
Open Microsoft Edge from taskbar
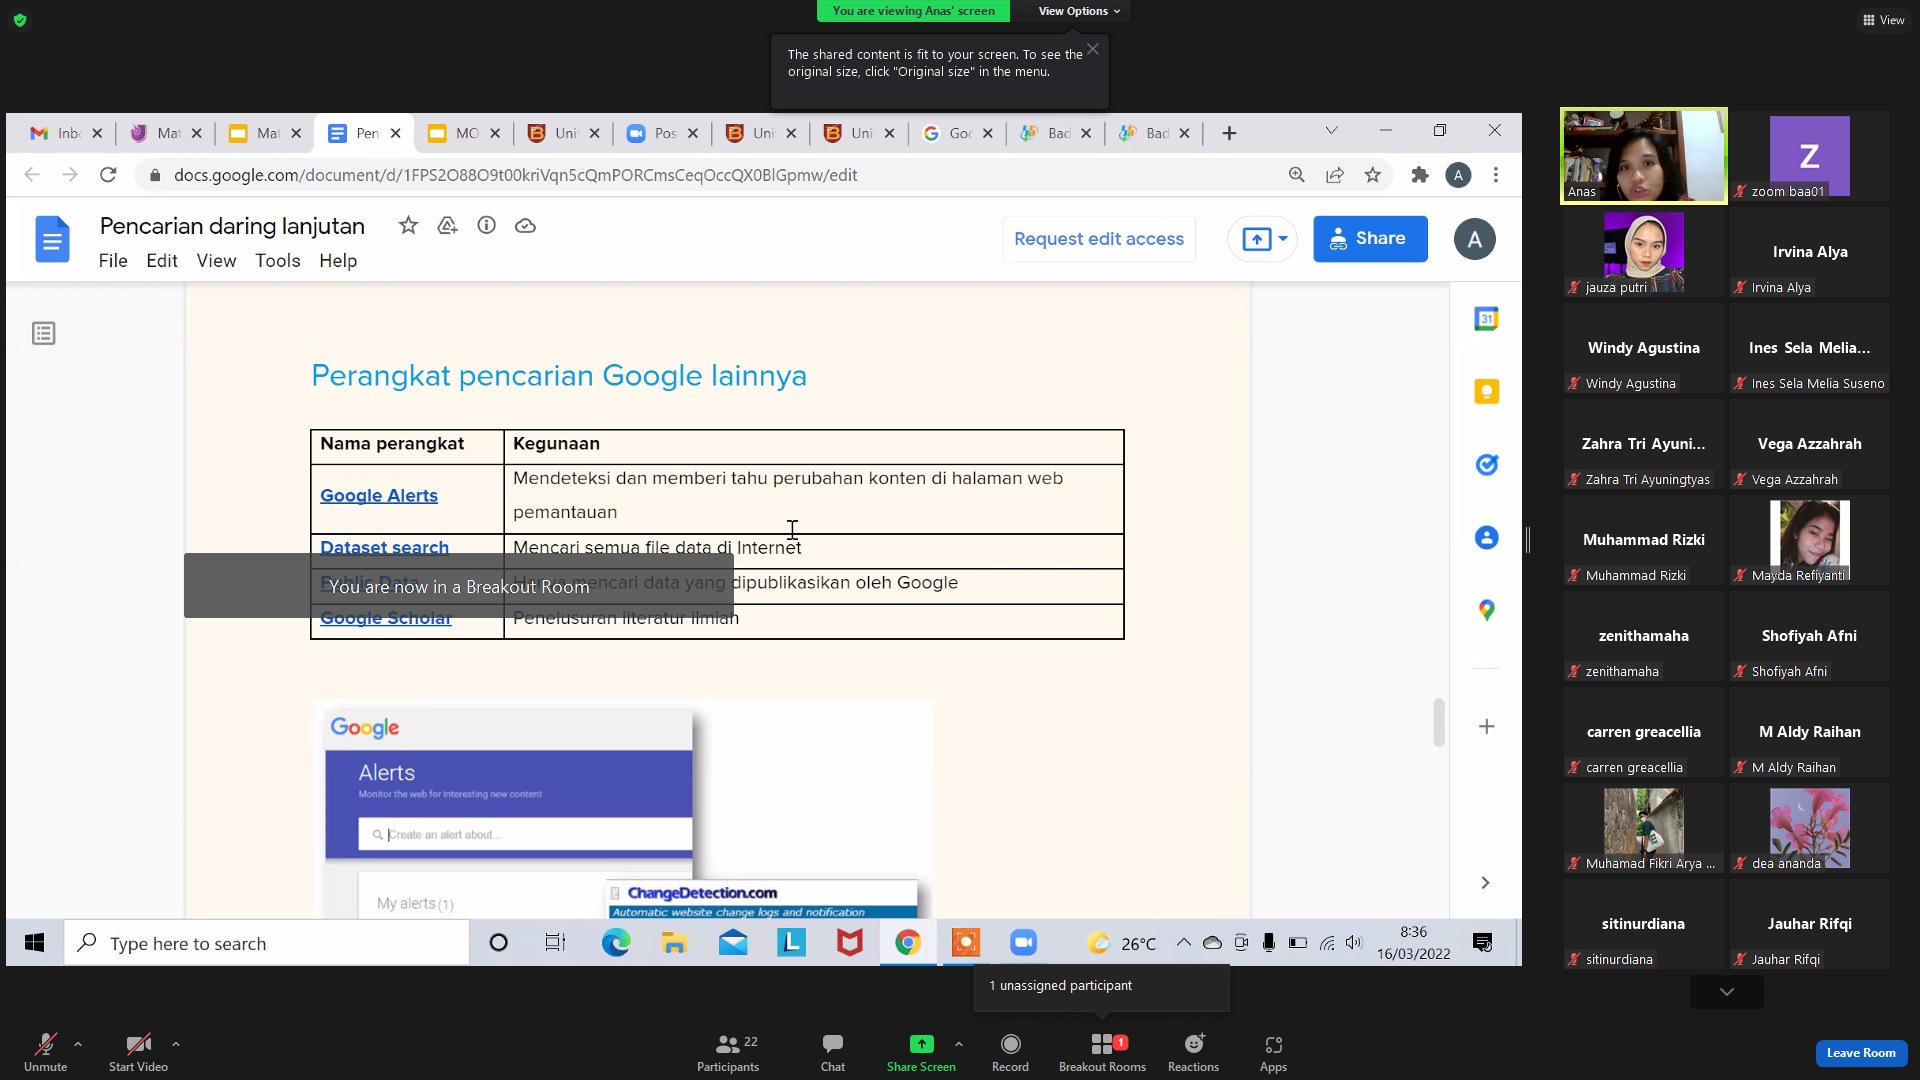(616, 942)
